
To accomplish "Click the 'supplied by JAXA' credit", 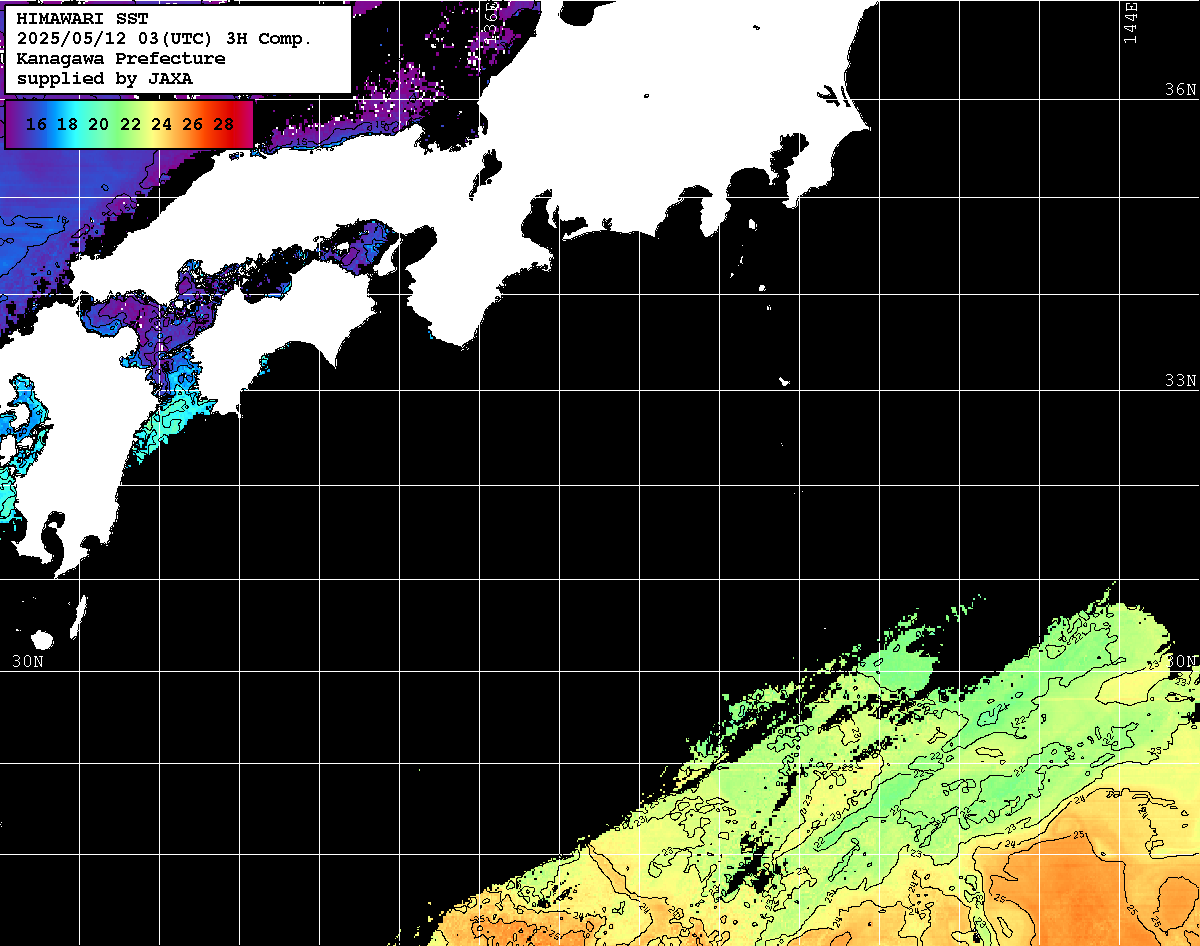I will (x=106, y=78).
